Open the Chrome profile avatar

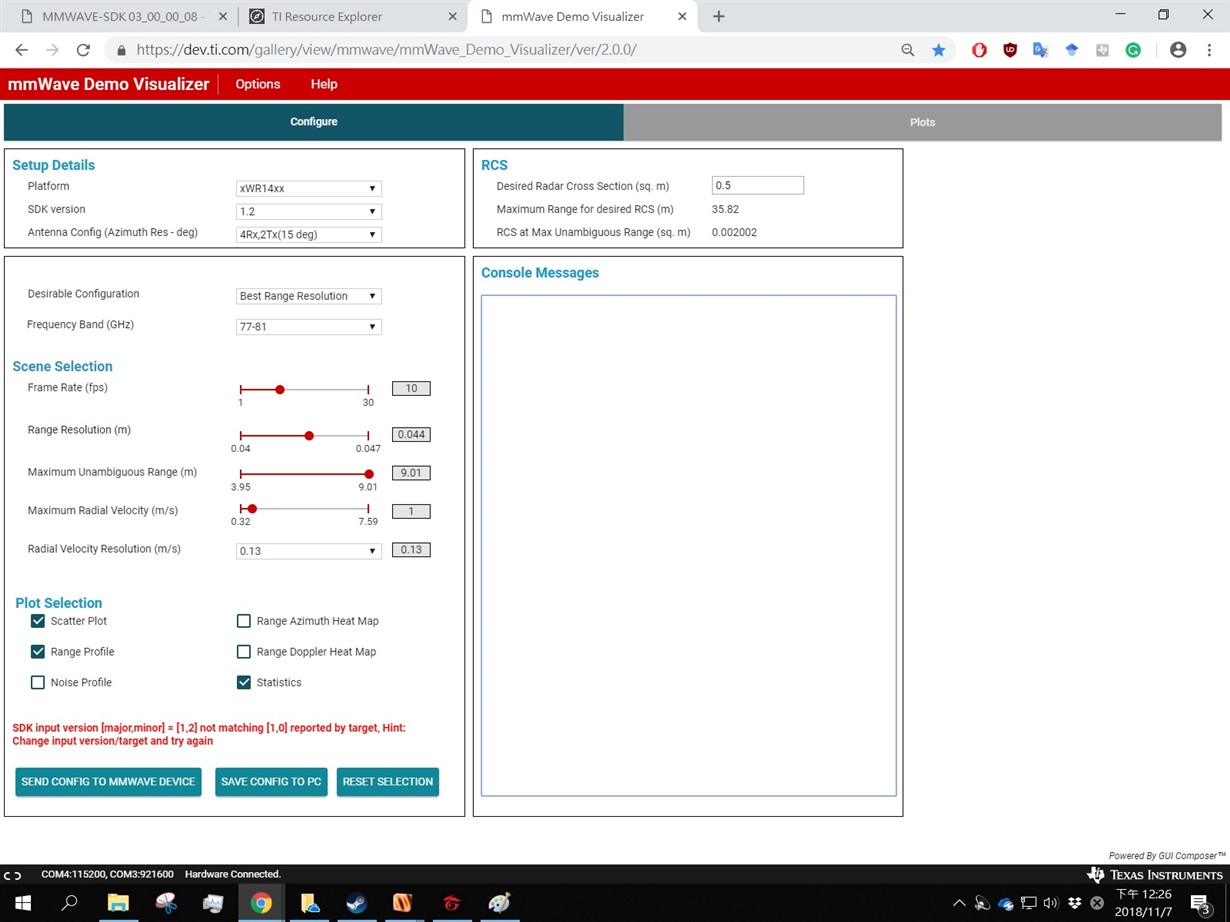(1178, 50)
